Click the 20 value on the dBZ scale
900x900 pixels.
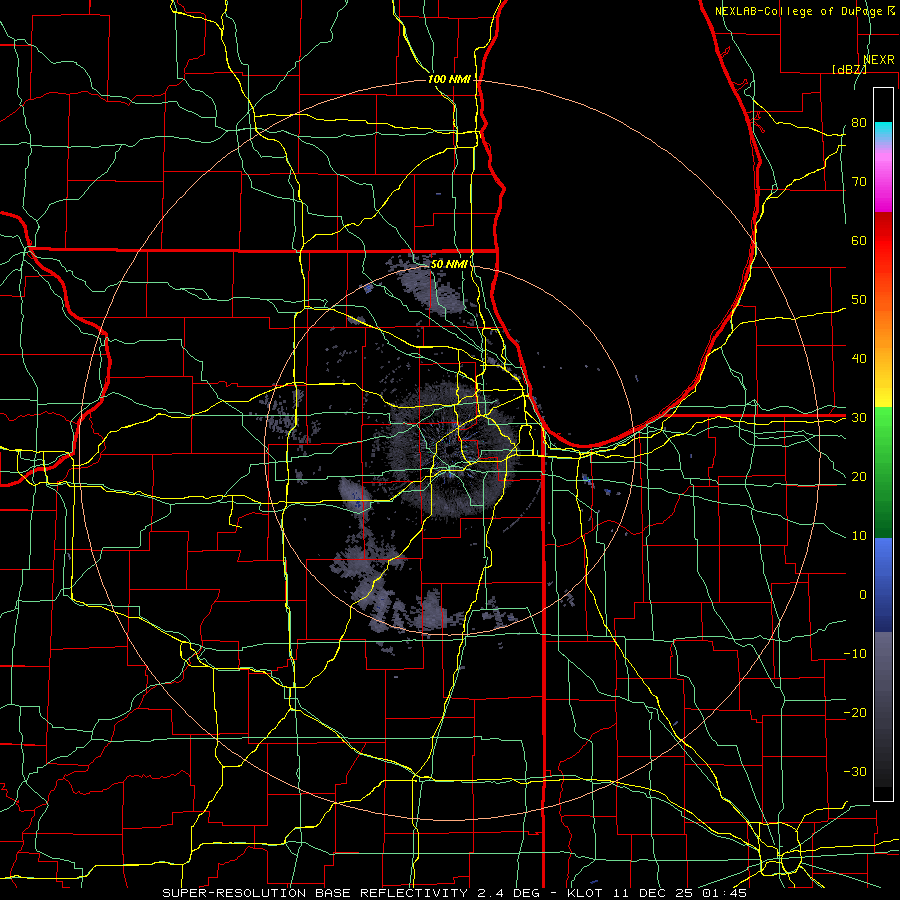point(859,476)
